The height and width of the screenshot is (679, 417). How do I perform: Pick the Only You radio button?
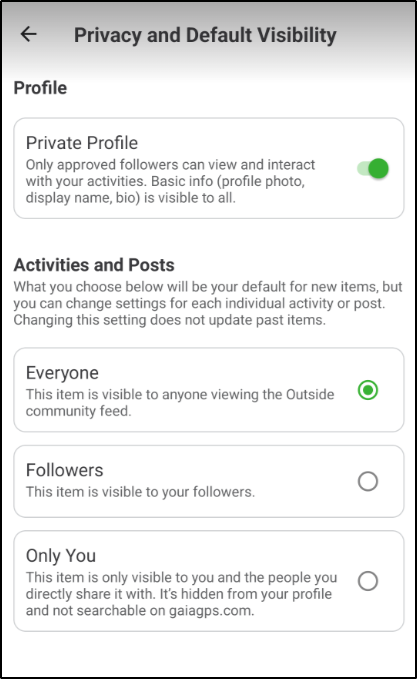(x=368, y=581)
